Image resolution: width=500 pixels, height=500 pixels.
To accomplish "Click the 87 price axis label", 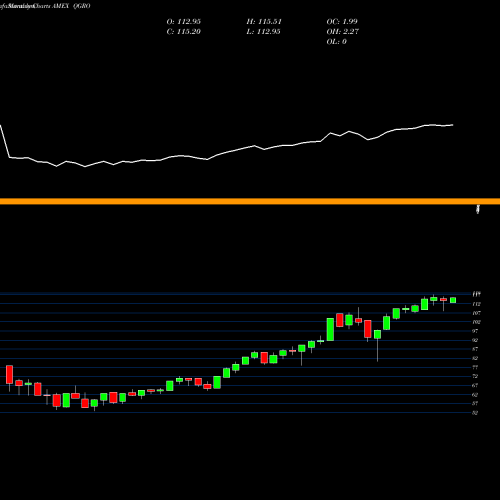I will point(475,349).
